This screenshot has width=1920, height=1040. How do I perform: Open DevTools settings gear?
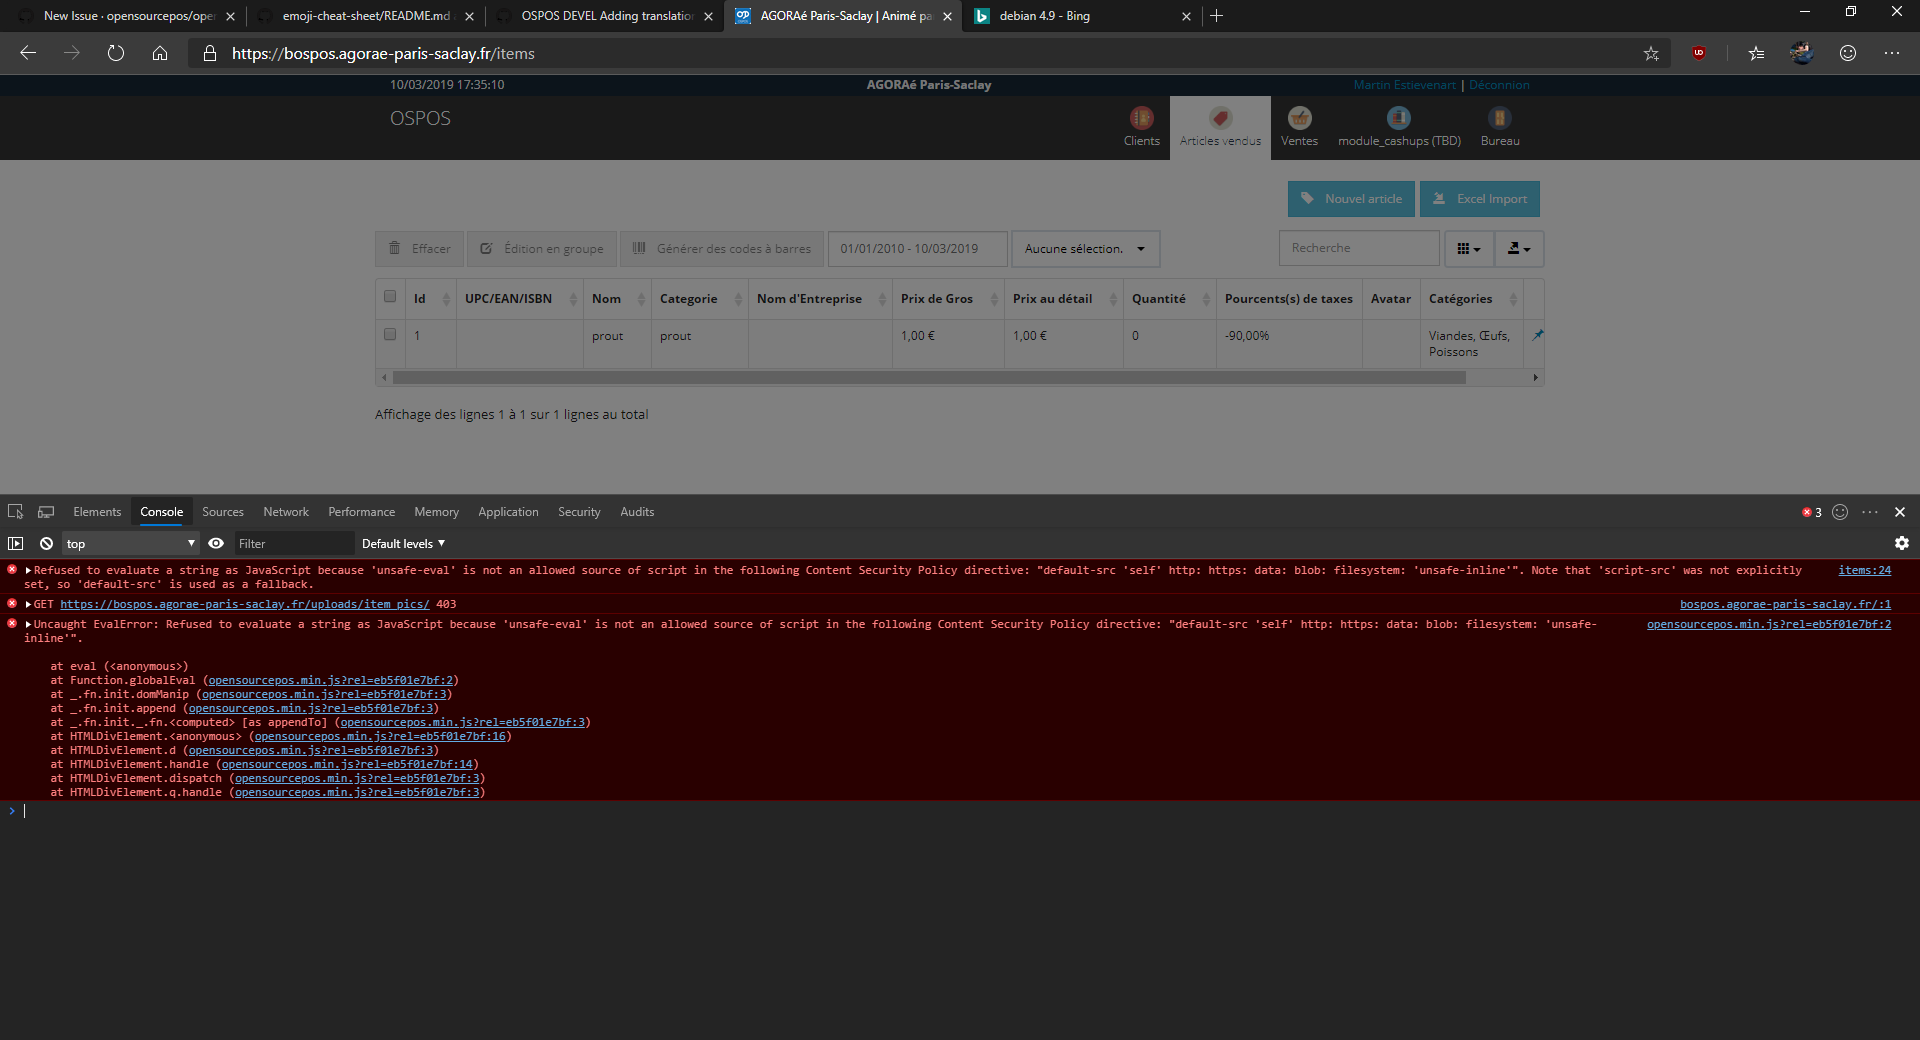[x=1901, y=543]
